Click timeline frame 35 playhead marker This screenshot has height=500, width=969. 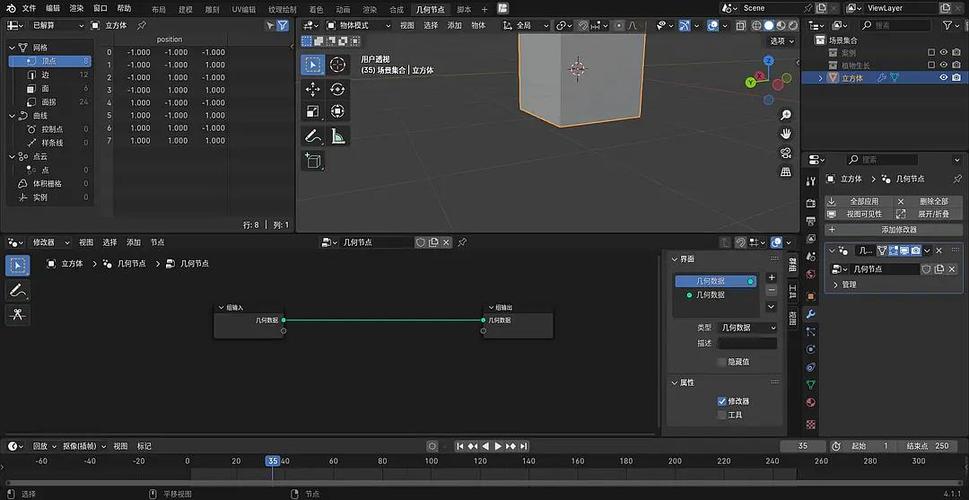pos(273,461)
